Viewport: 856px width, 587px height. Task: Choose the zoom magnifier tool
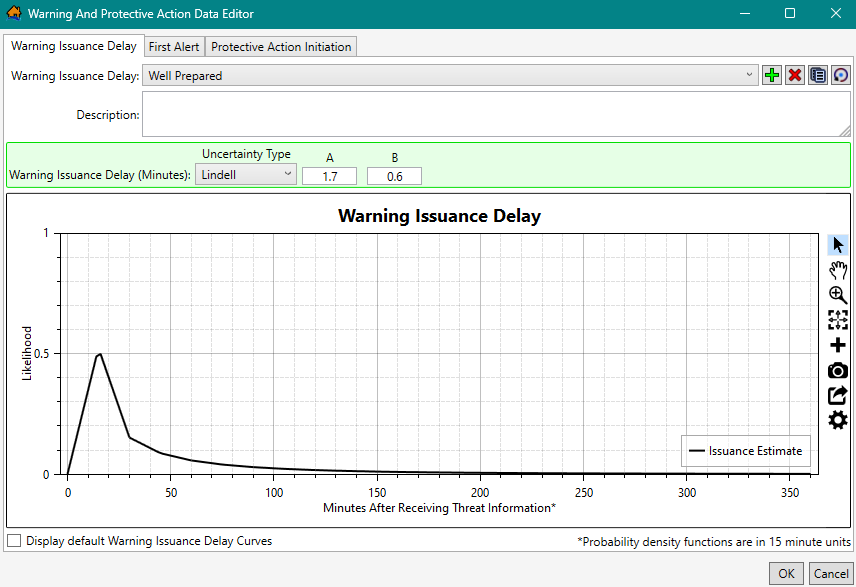pyautogui.click(x=837, y=295)
